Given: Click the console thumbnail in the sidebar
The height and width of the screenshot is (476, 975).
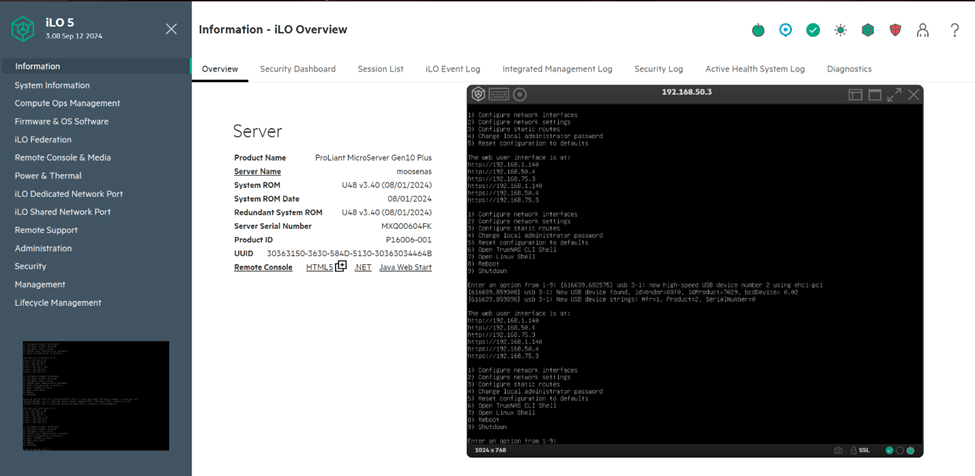Looking at the screenshot, I should coord(96,395).
